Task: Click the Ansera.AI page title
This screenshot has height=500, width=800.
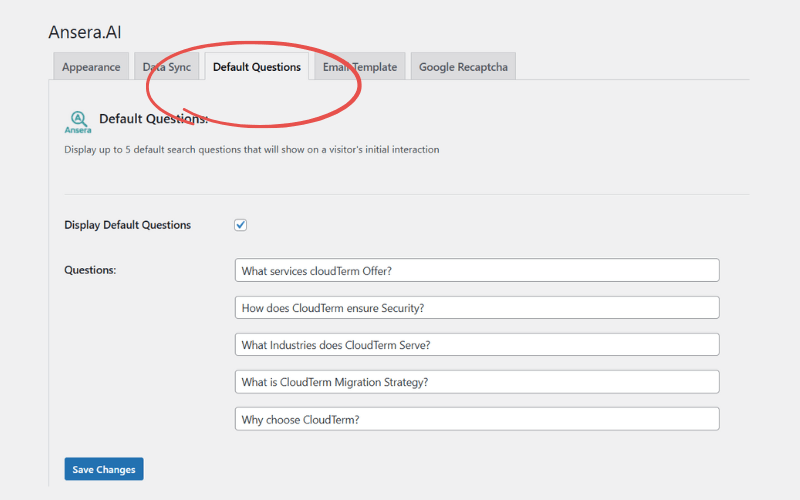Action: (x=85, y=32)
